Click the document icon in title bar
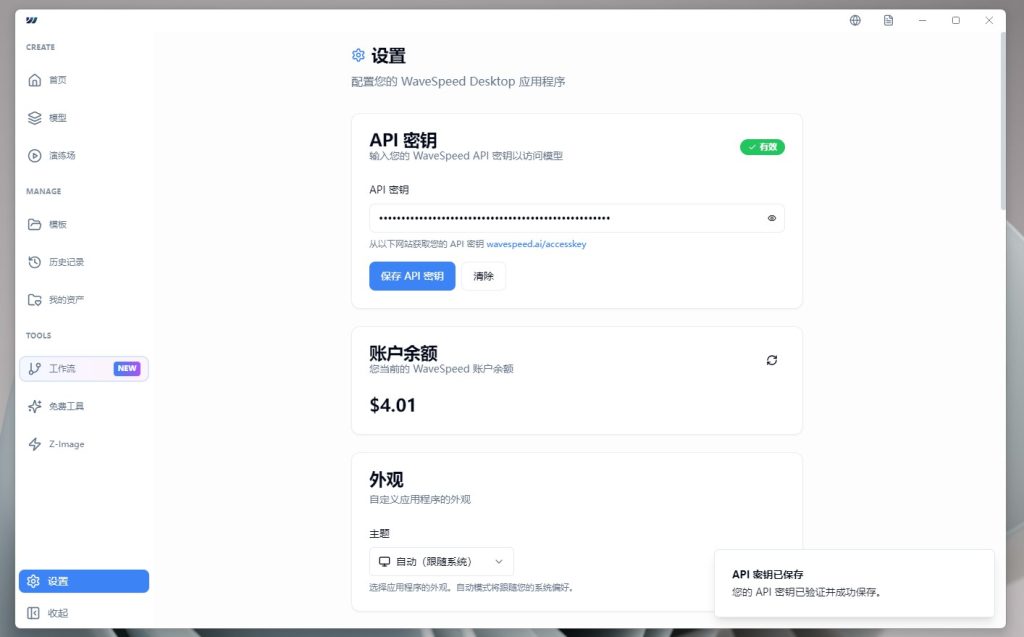 tap(888, 20)
